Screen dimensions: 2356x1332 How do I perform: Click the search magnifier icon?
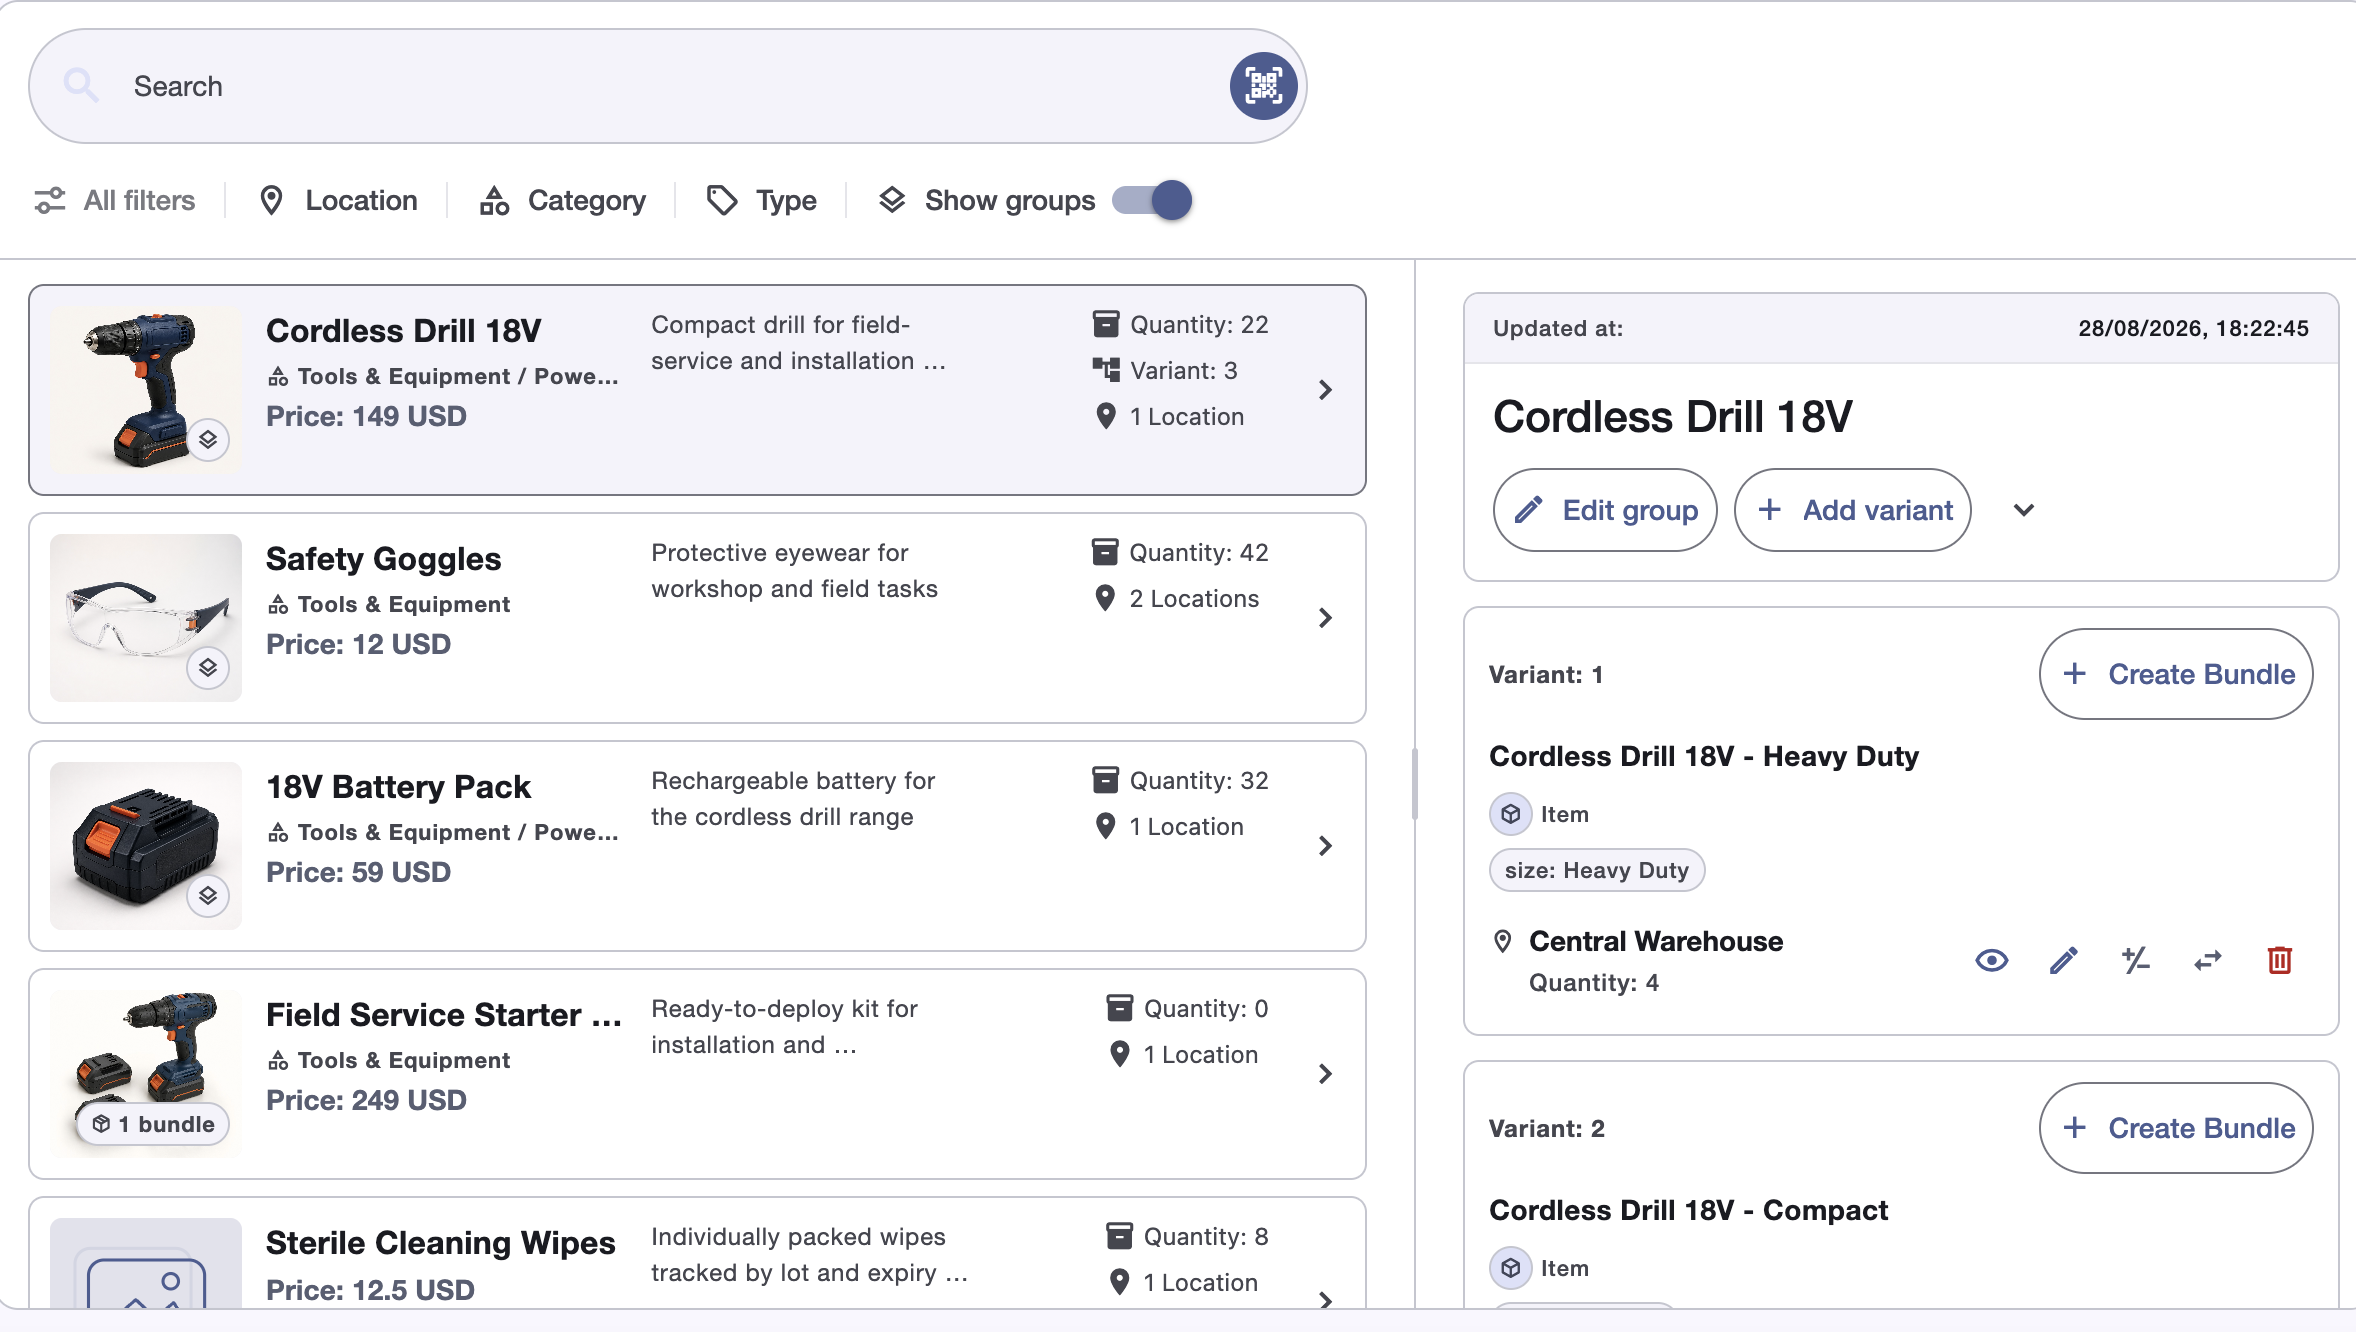(81, 86)
